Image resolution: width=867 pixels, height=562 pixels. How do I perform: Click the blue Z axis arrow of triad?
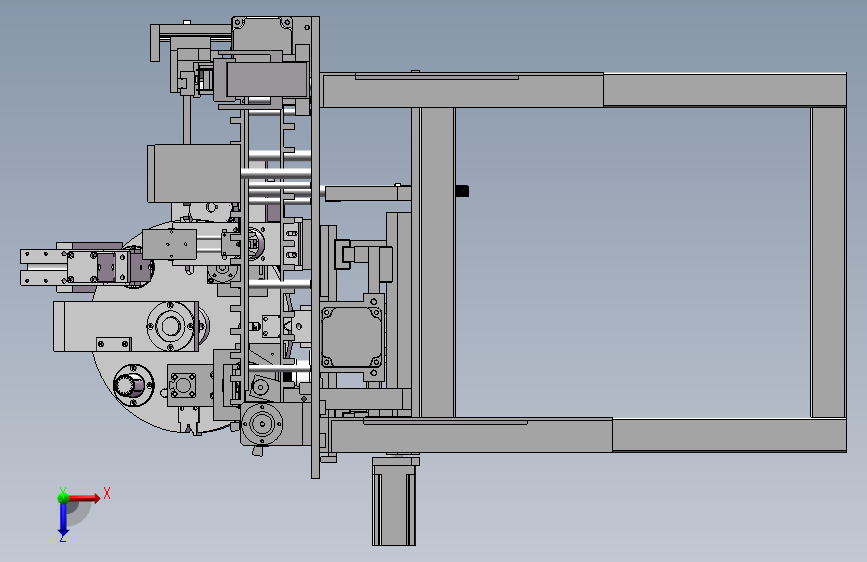tap(63, 520)
